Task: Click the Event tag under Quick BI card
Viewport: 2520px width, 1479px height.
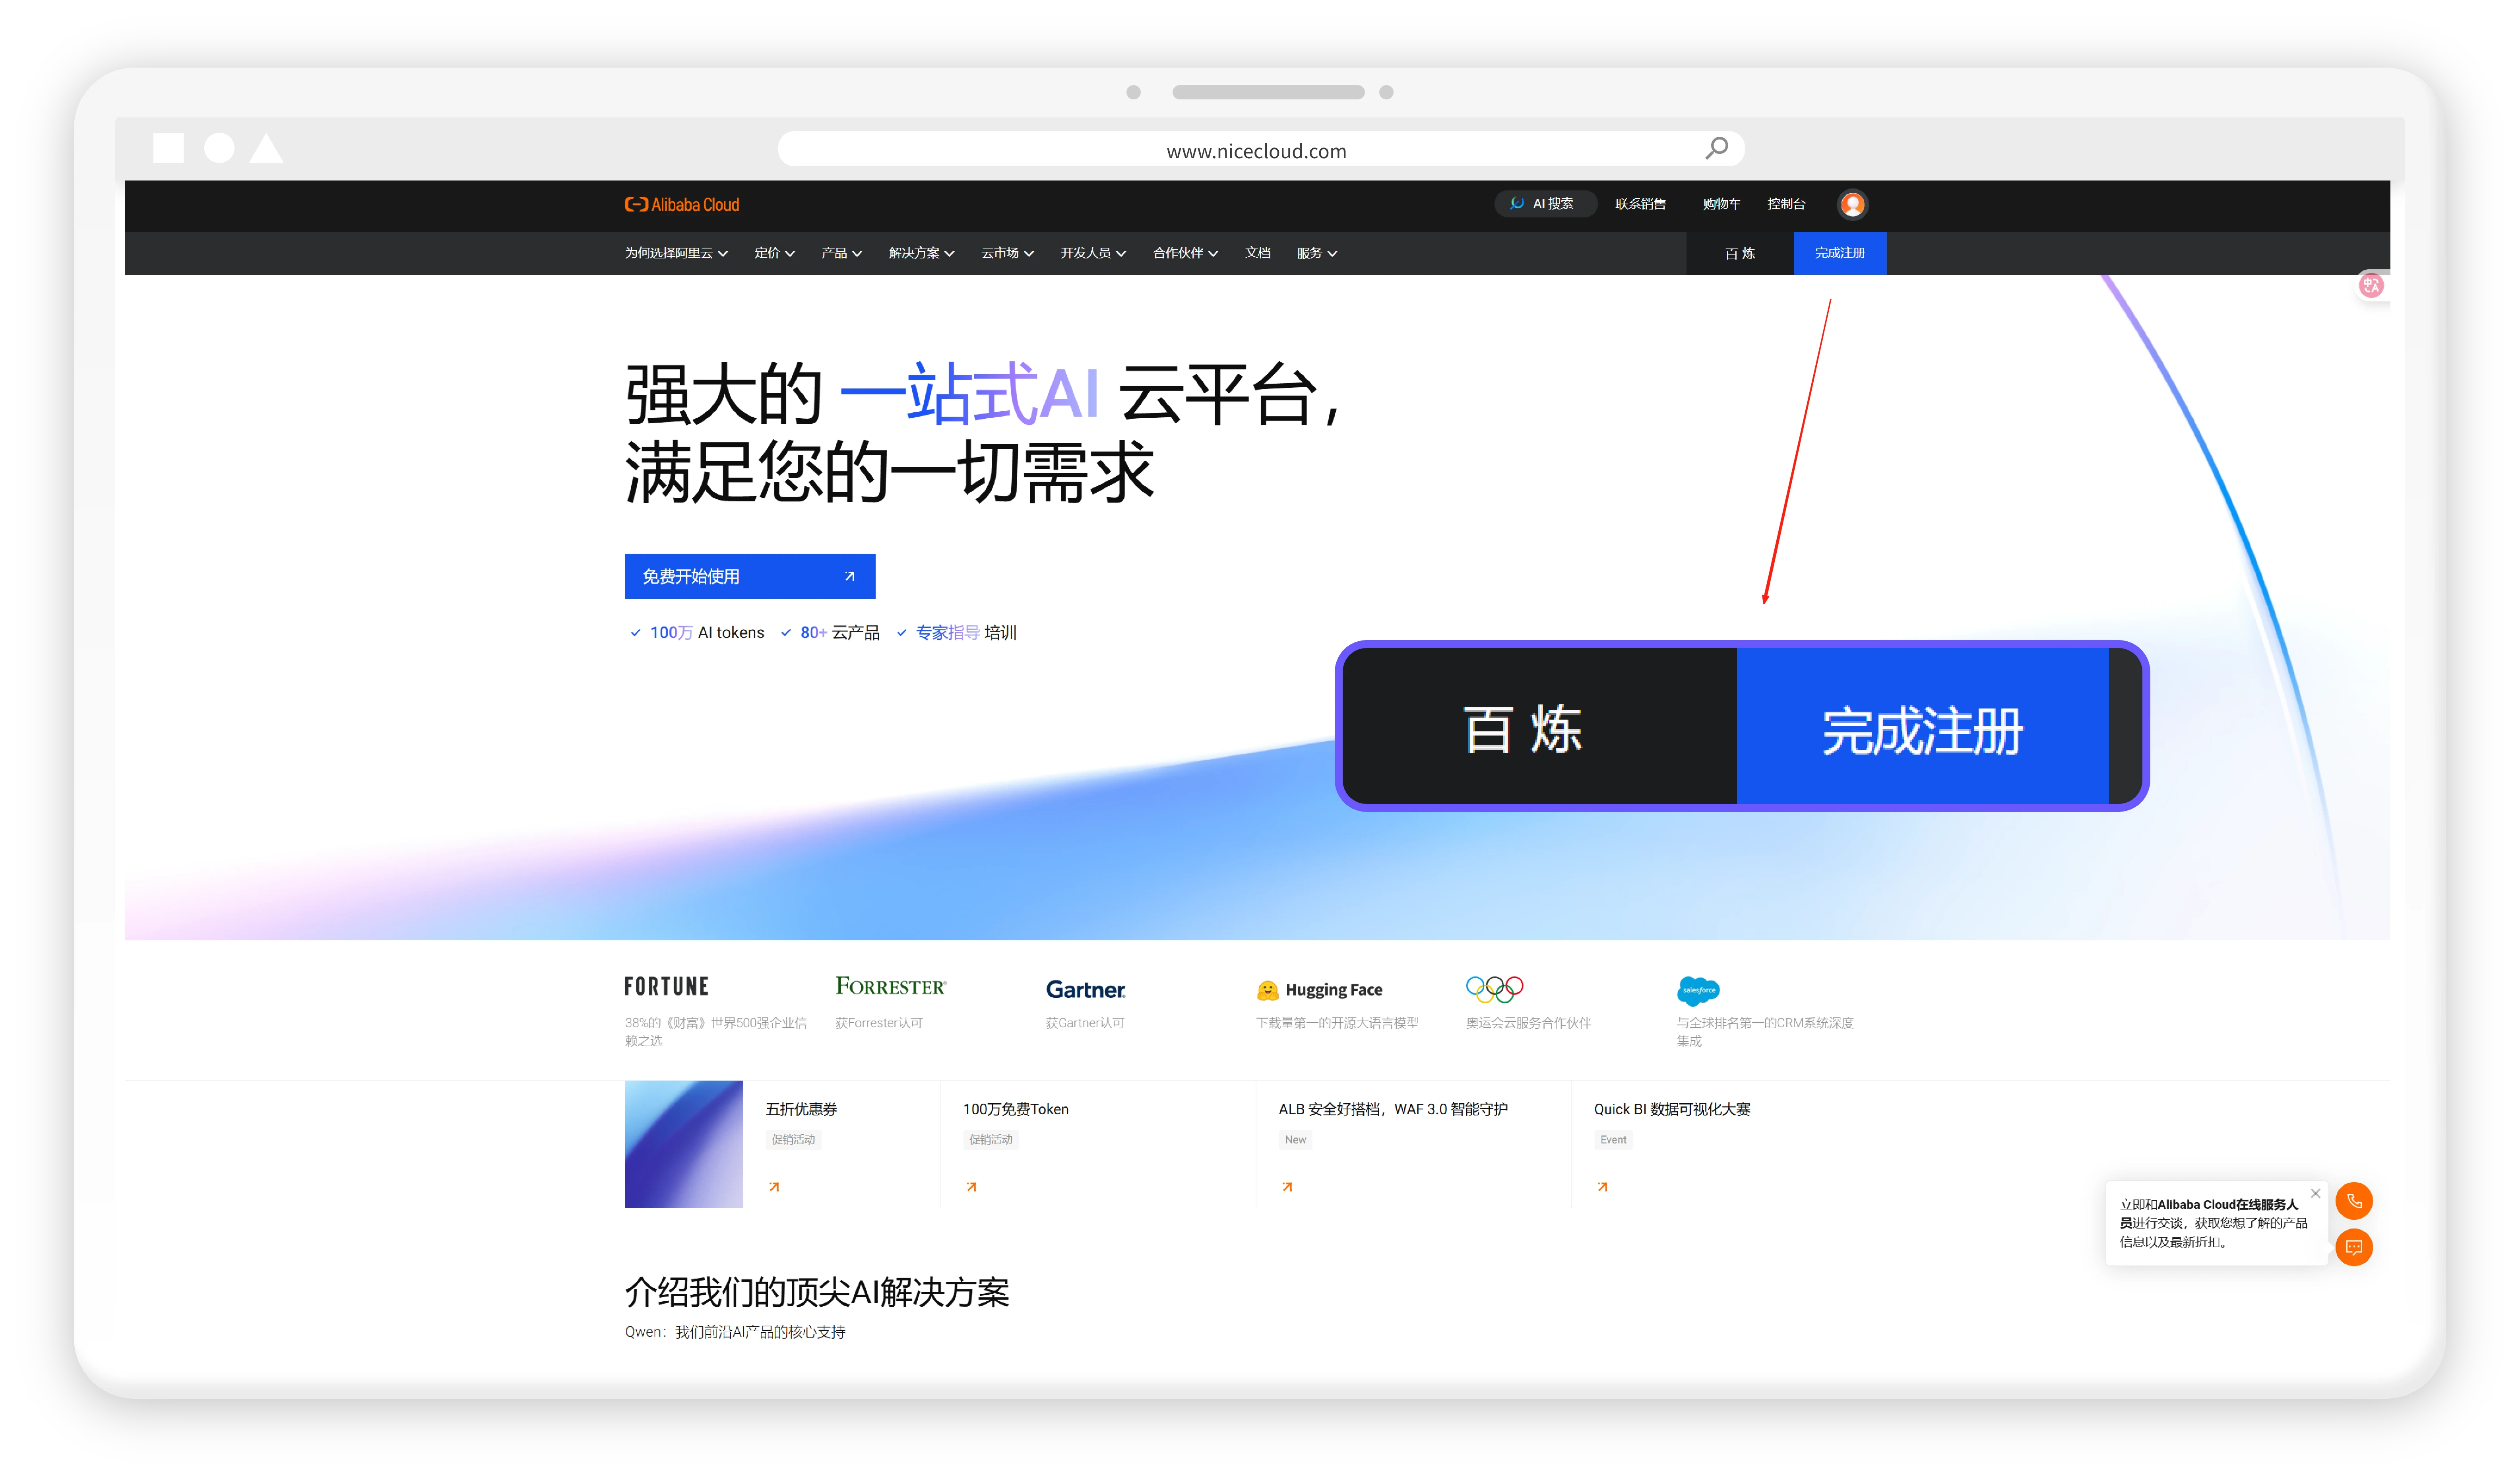Action: click(1612, 1139)
